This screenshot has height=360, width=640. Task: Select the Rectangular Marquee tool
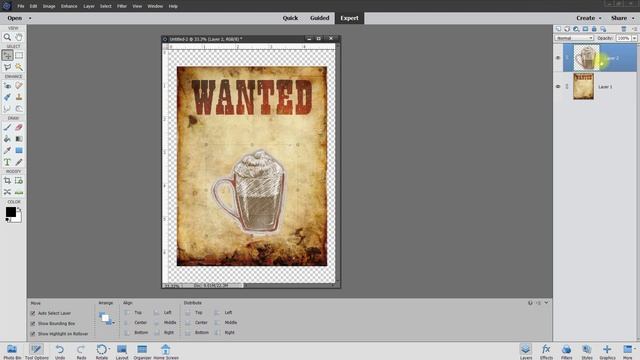pos(19,55)
